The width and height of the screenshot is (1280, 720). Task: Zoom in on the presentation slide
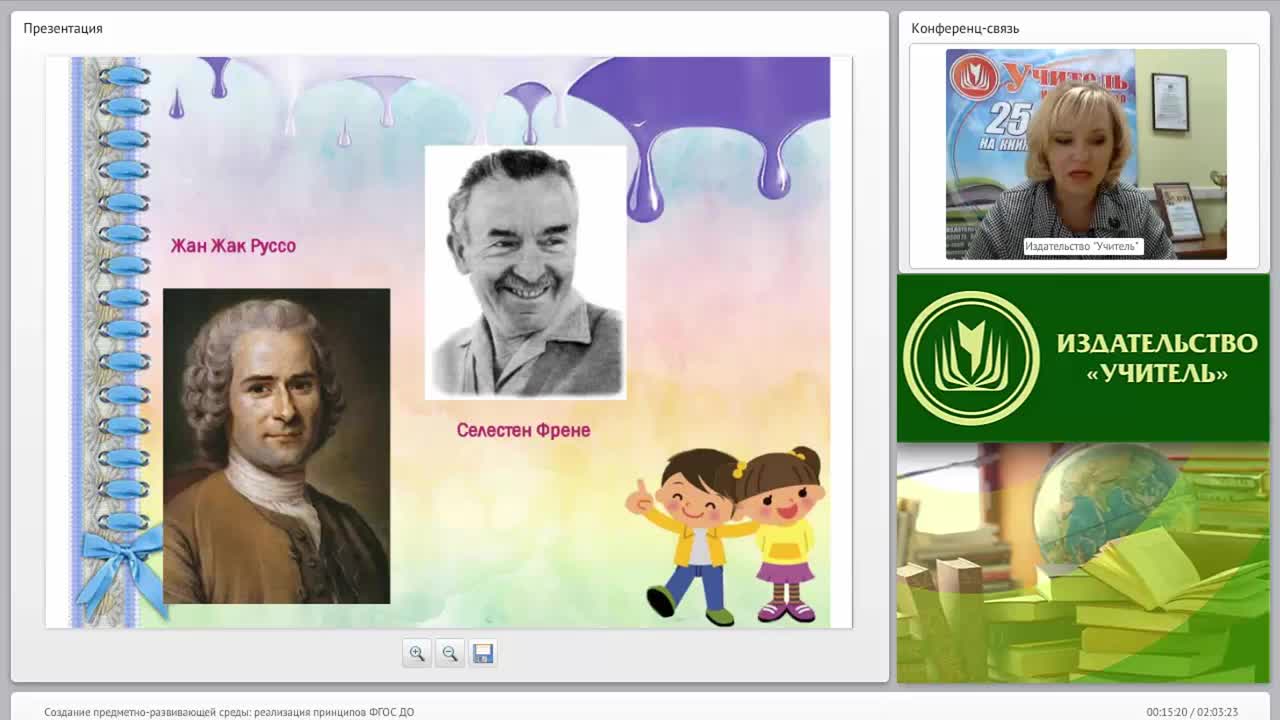tap(417, 653)
